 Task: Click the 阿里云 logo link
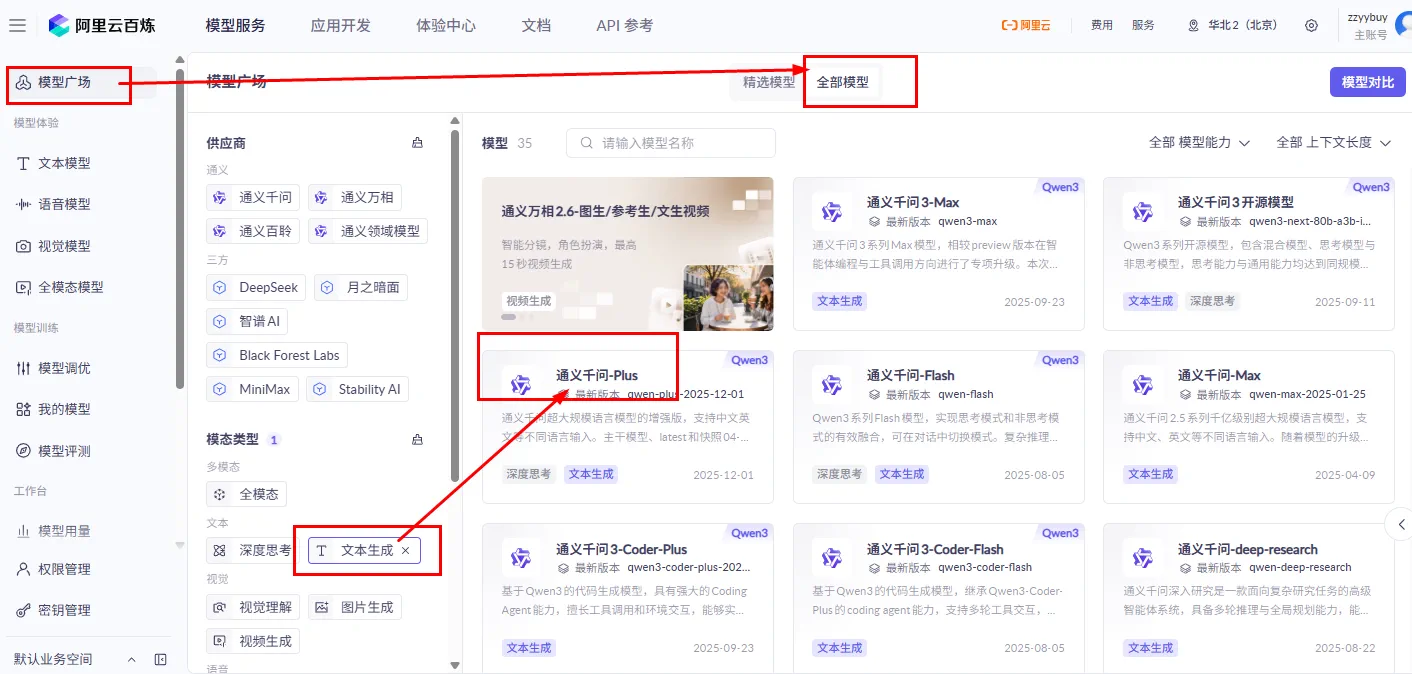click(x=1026, y=25)
